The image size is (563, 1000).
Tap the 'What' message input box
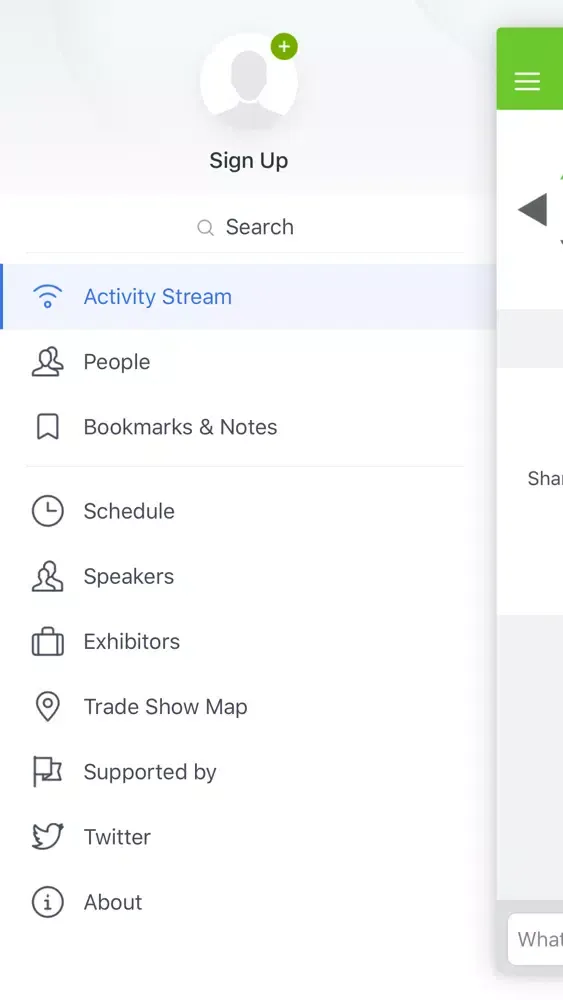(536, 939)
